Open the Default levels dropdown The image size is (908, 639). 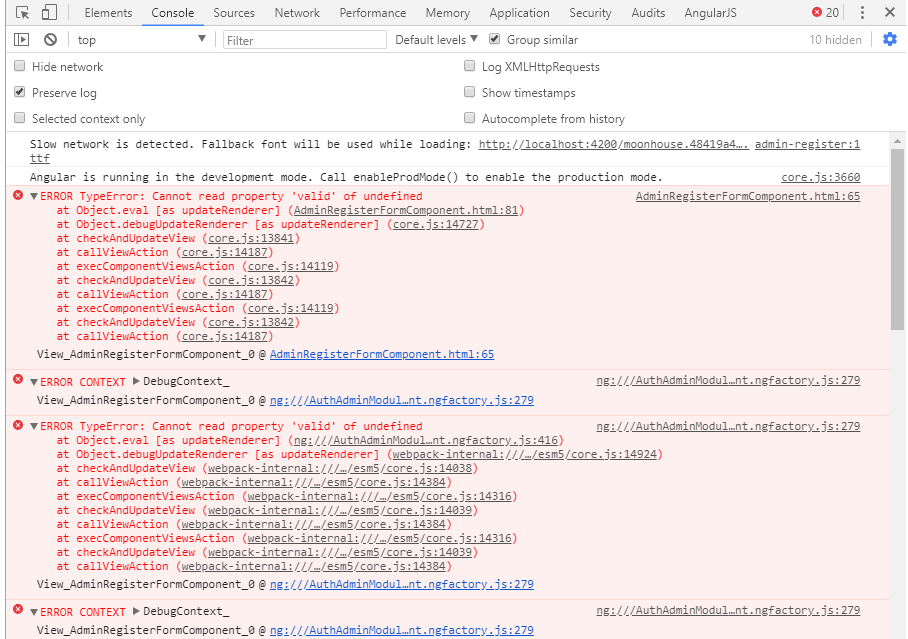(x=436, y=39)
